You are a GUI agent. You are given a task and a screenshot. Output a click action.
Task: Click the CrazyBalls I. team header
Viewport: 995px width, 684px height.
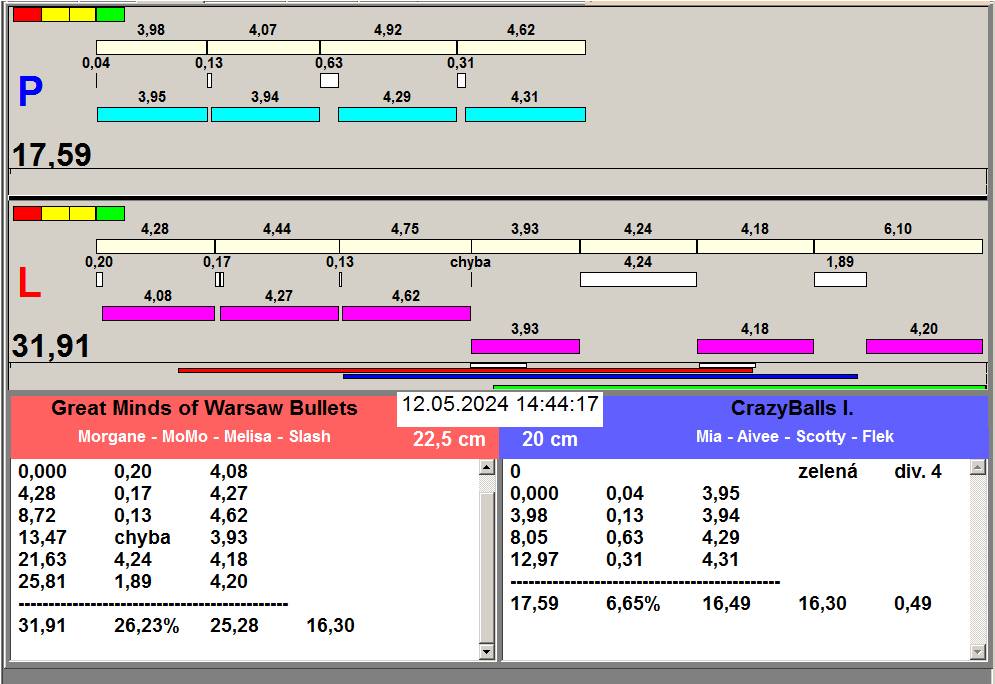pos(792,408)
